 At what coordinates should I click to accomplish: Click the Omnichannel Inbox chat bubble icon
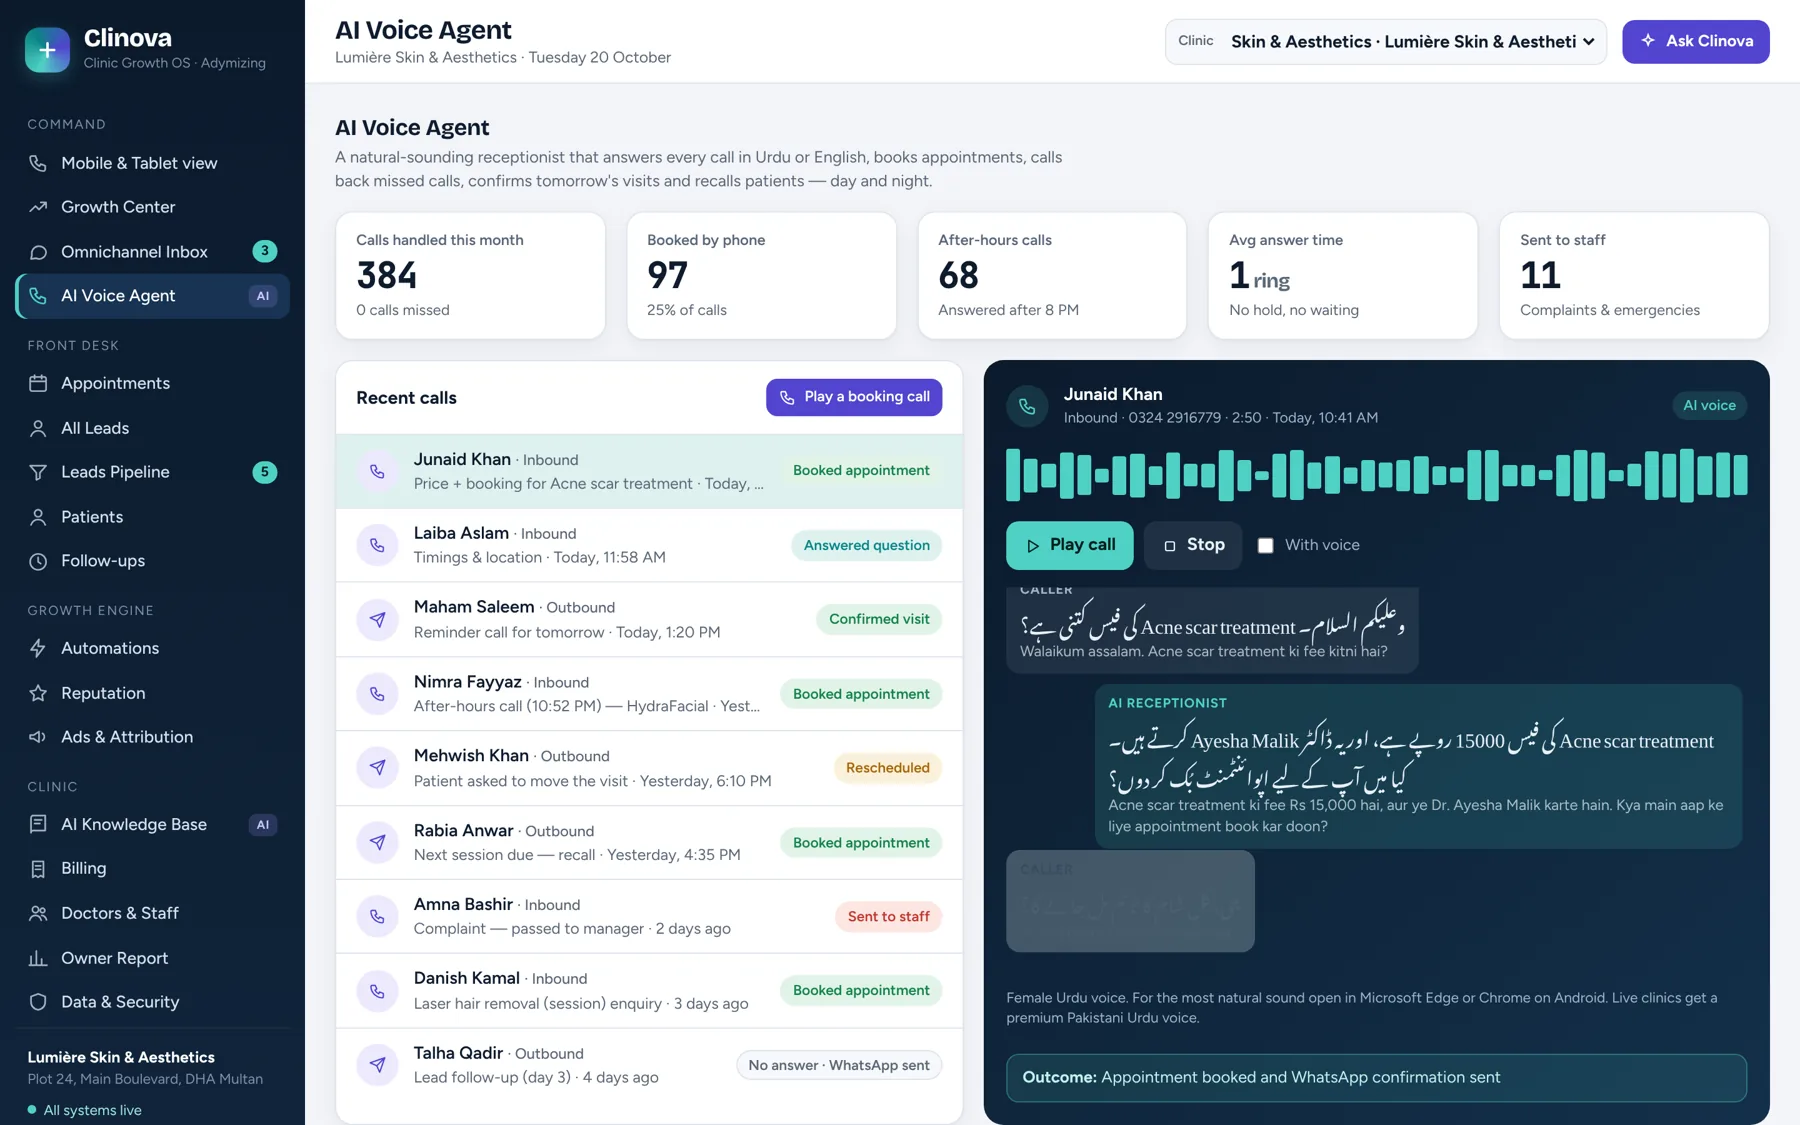pyautogui.click(x=38, y=252)
